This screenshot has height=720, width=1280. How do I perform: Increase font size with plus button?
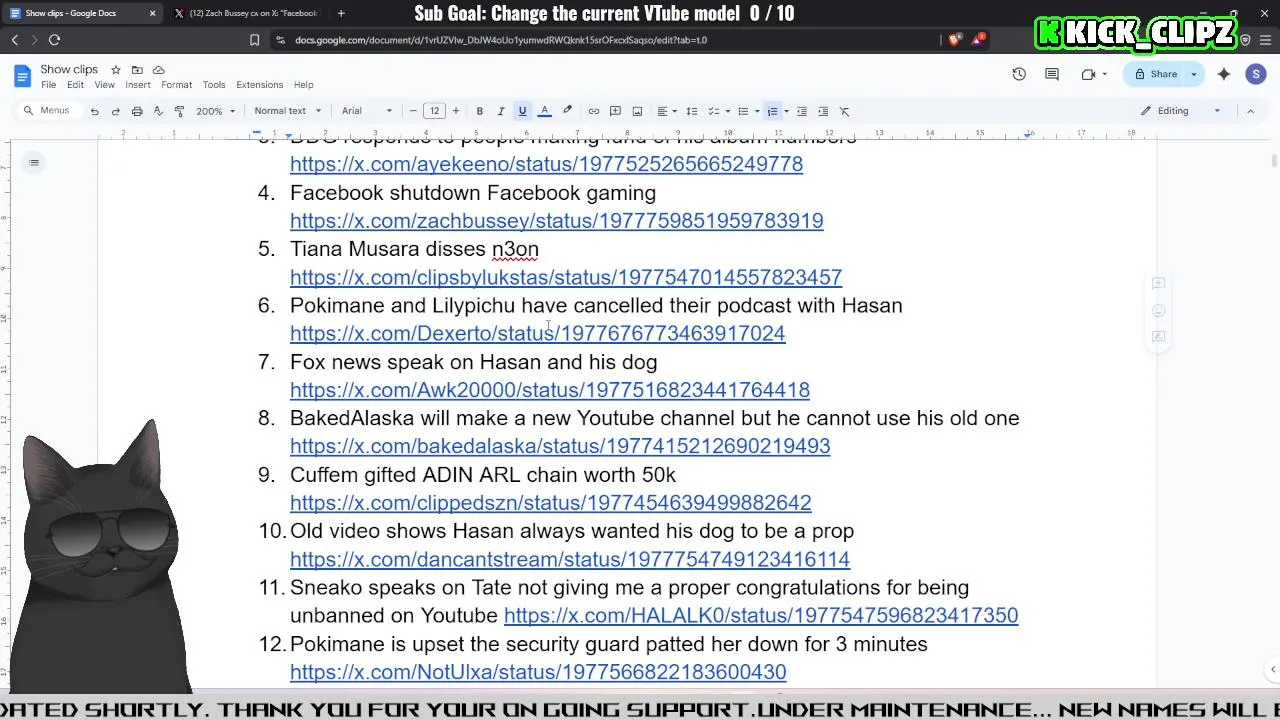[456, 111]
